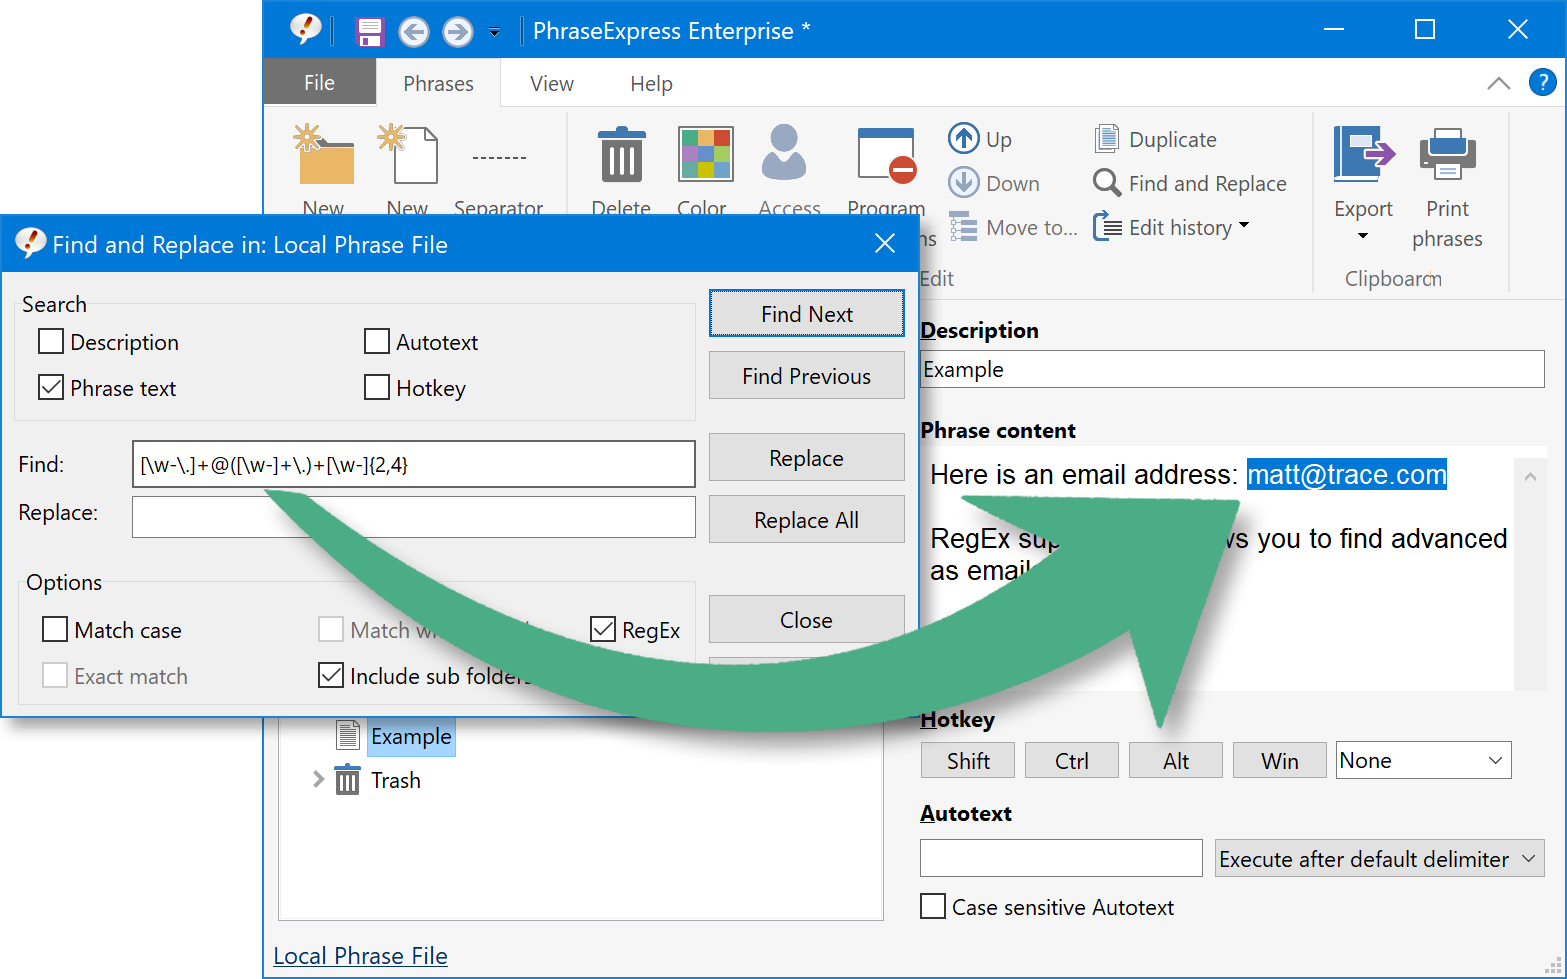This screenshot has width=1567, height=979.
Task: Insert a Separator from the ribbon
Action: point(499,158)
